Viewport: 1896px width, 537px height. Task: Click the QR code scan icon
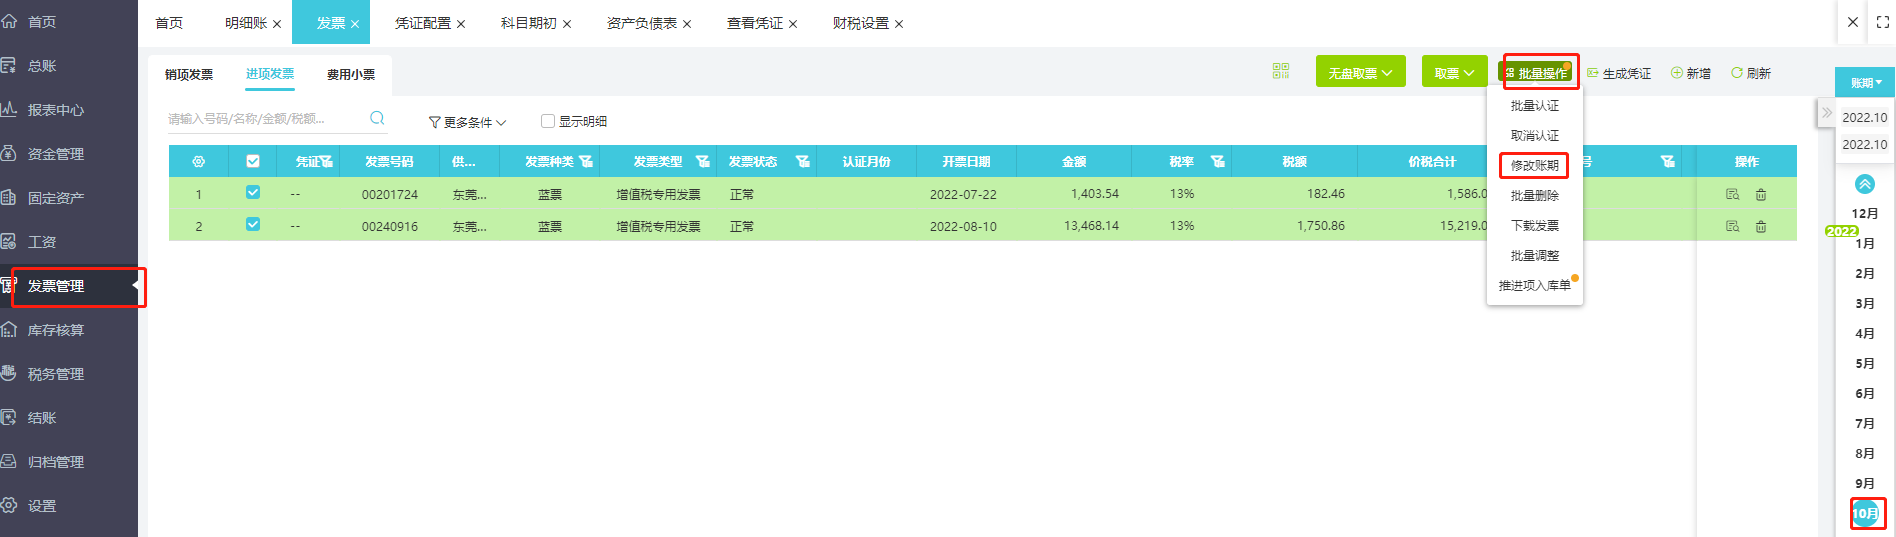coord(1280,71)
